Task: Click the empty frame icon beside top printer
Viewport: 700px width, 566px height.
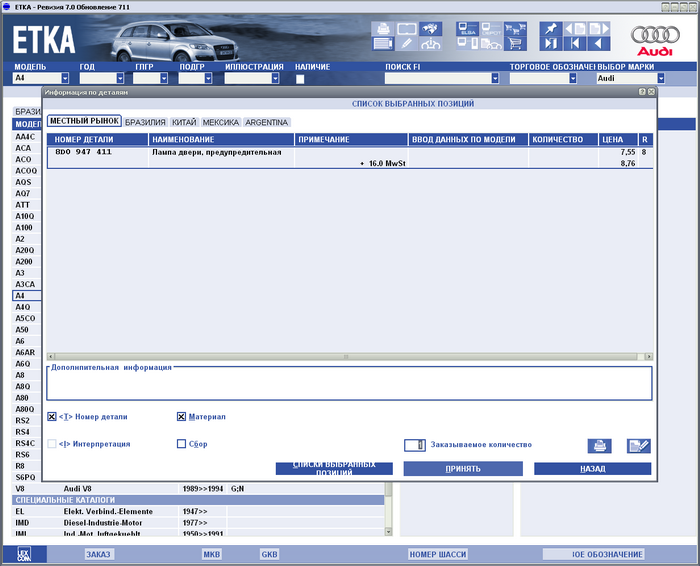Action: [x=406, y=29]
